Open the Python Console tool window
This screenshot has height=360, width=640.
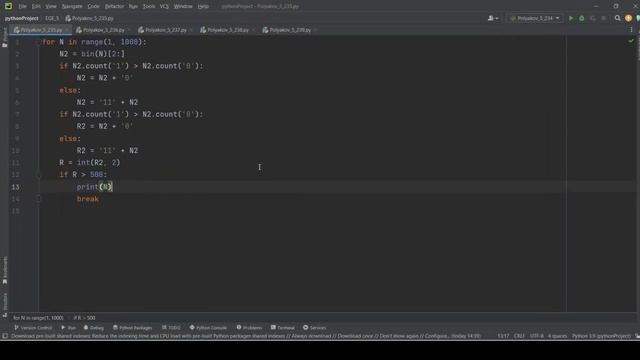[x=208, y=328]
